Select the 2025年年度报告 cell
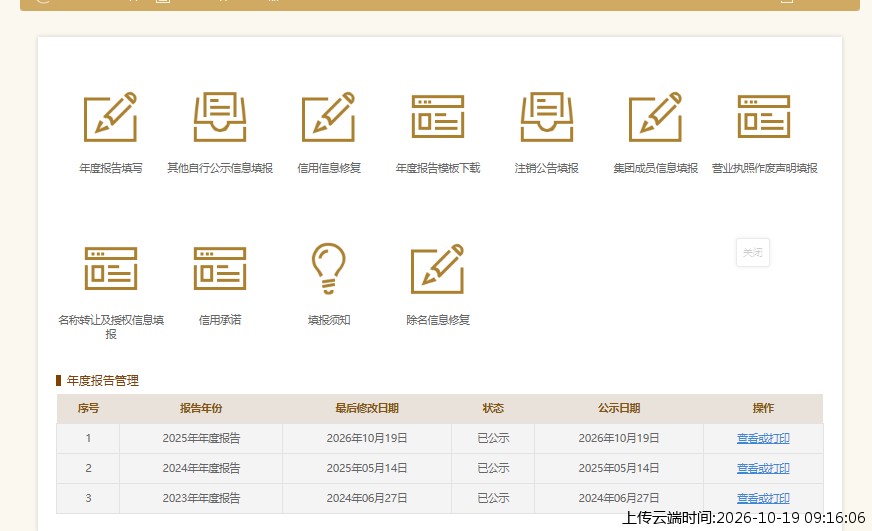Viewport: 872px width, 531px height. coord(201,438)
